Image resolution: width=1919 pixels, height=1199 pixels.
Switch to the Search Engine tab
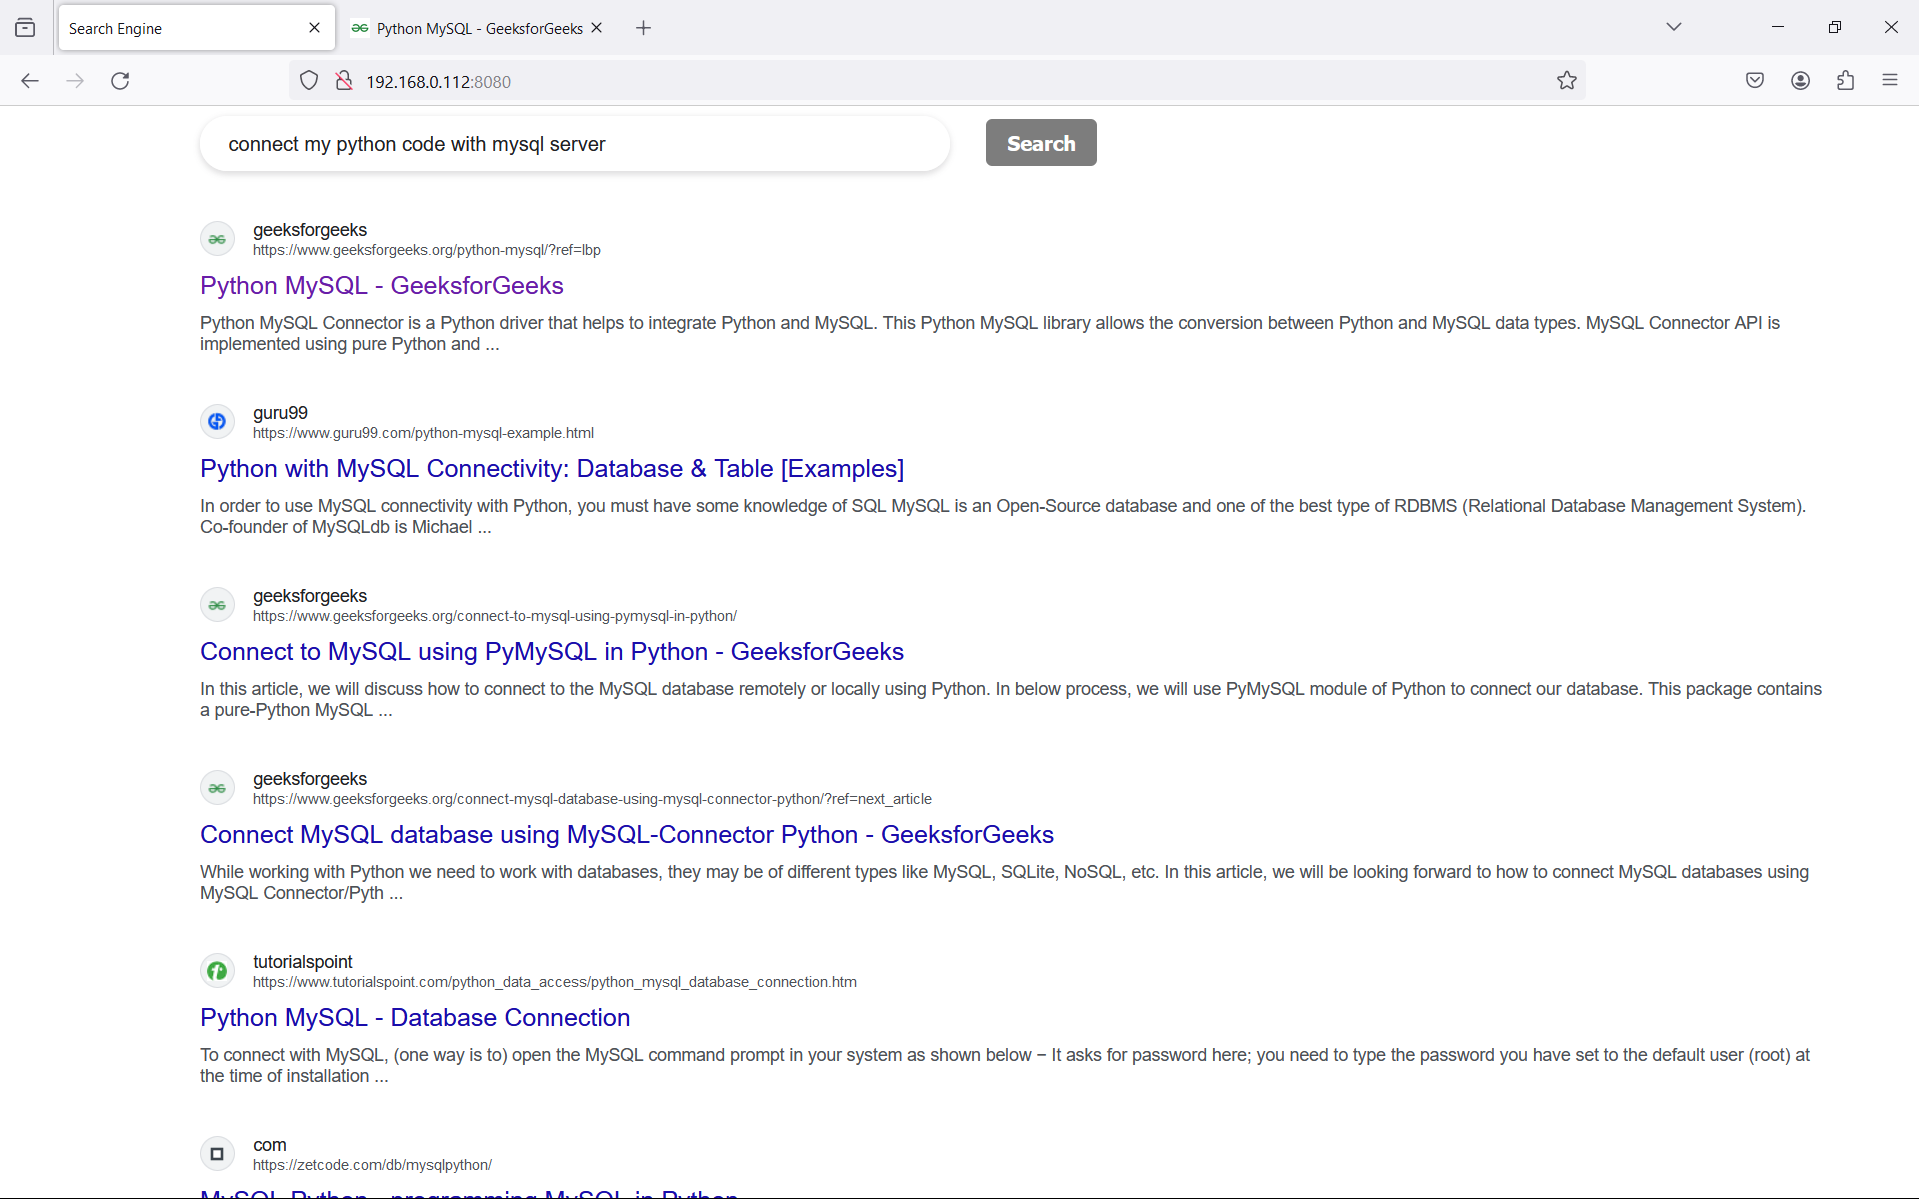pyautogui.click(x=195, y=28)
